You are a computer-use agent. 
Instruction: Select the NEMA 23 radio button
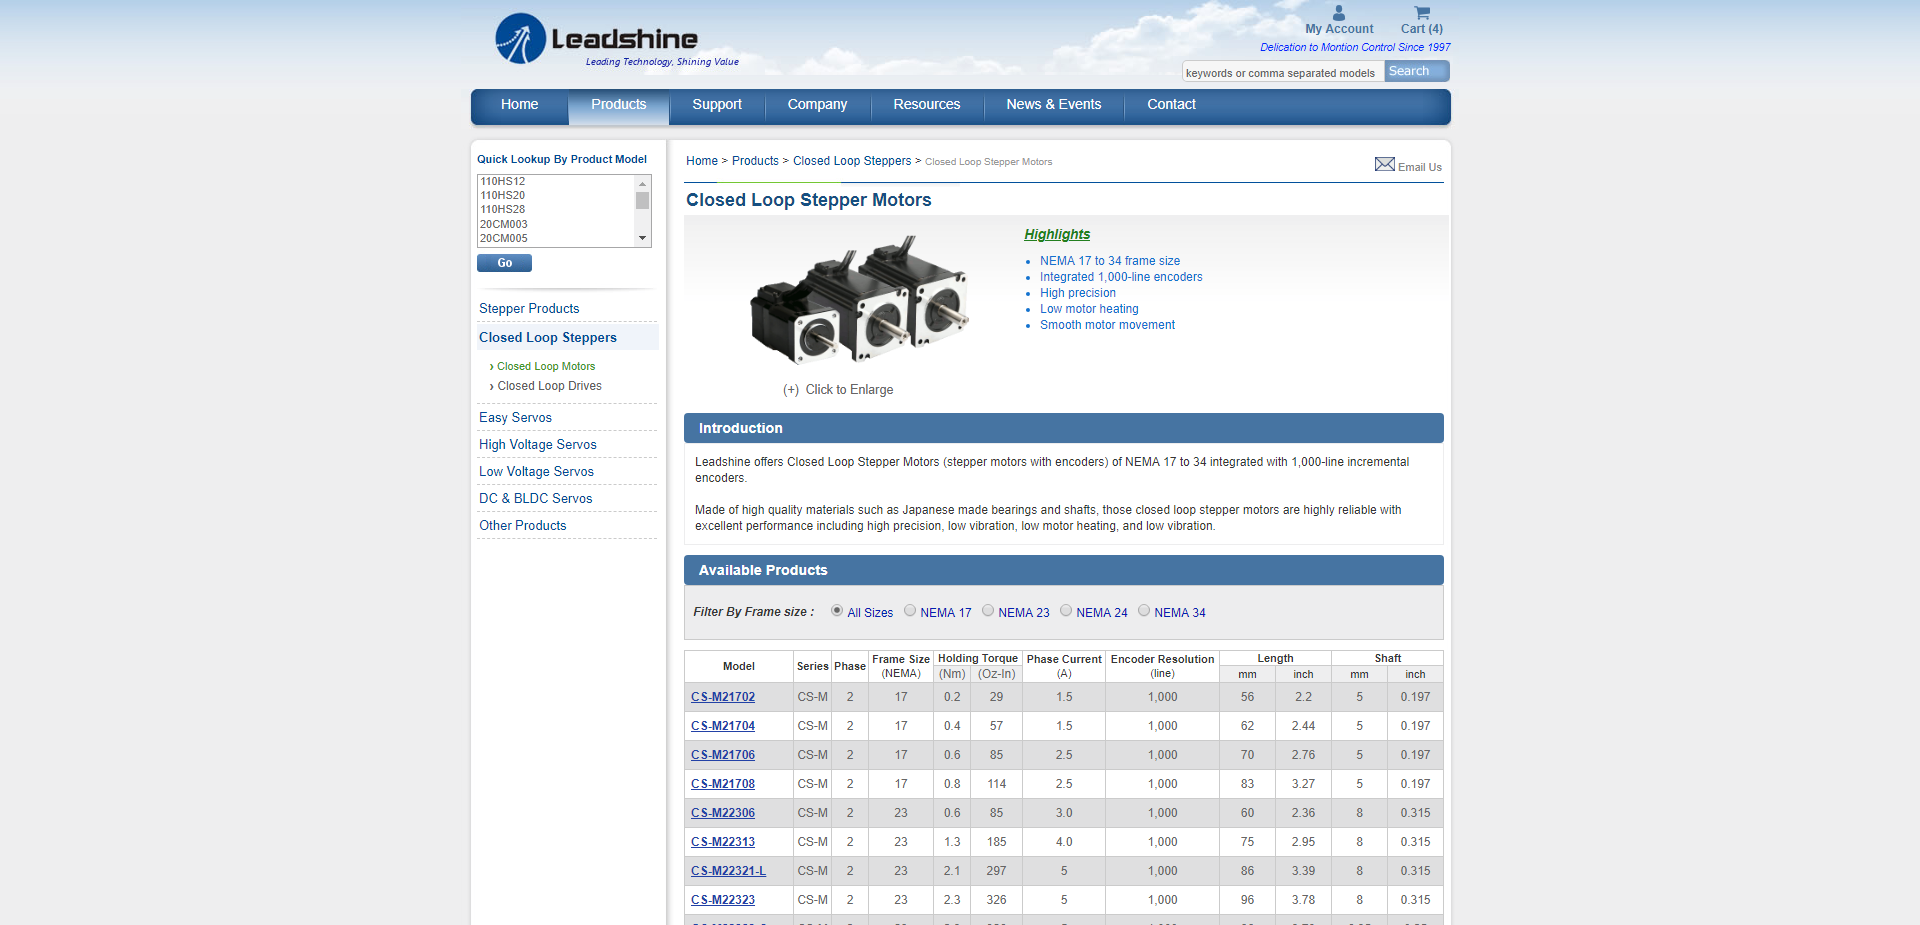click(x=988, y=611)
